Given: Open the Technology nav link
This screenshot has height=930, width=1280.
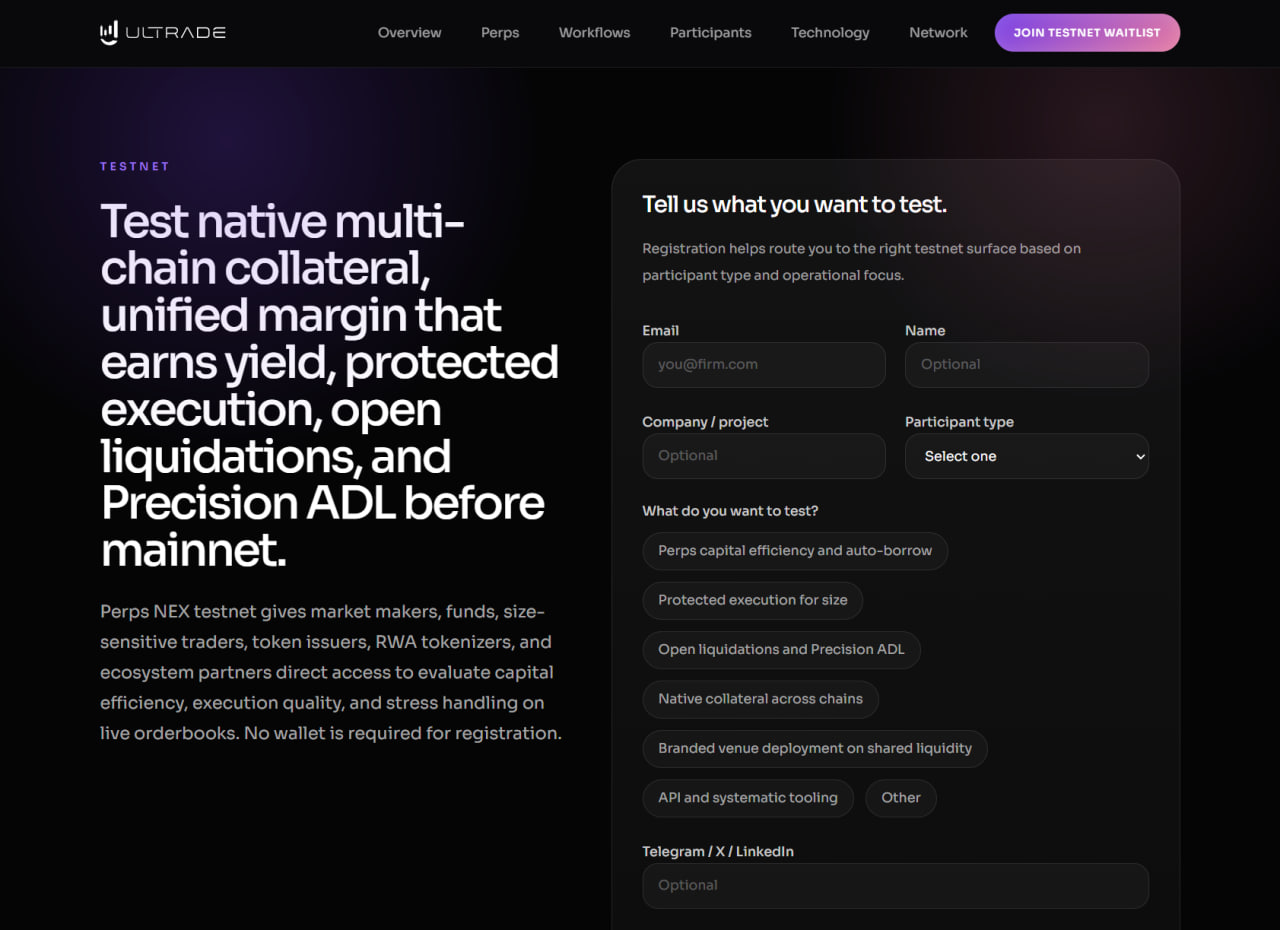Looking at the screenshot, I should 830,33.
